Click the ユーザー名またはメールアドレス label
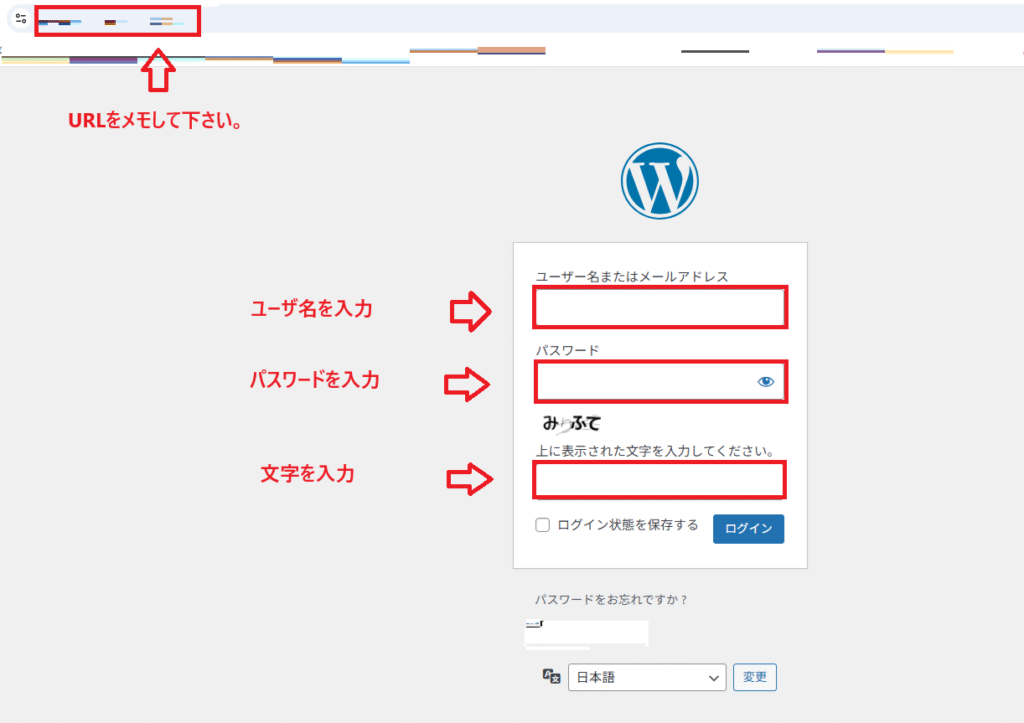1024x723 pixels. (632, 276)
